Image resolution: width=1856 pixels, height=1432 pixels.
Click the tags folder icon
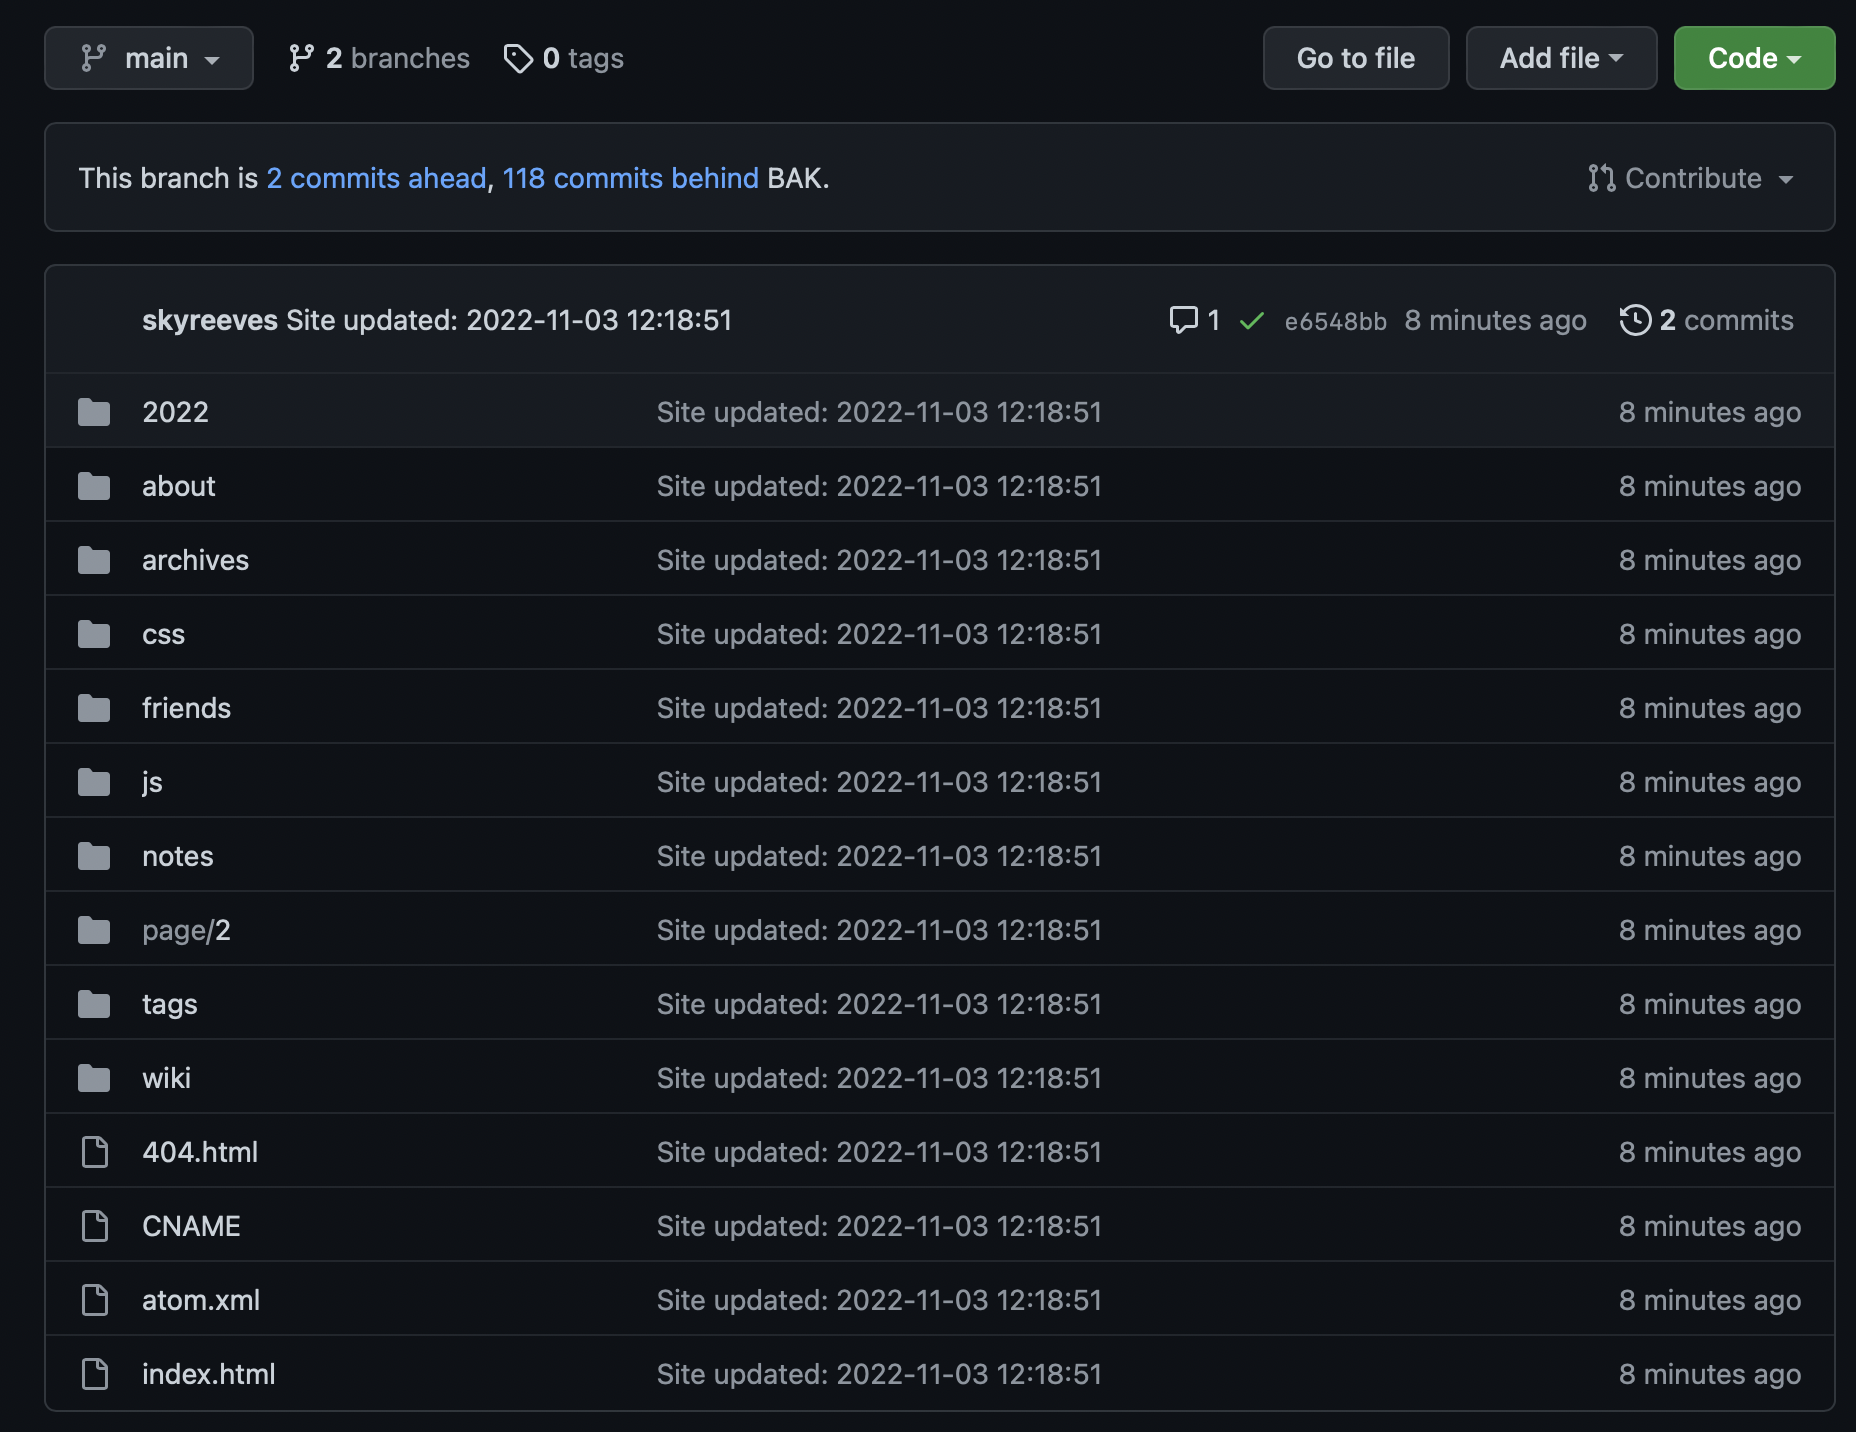pos(94,1004)
